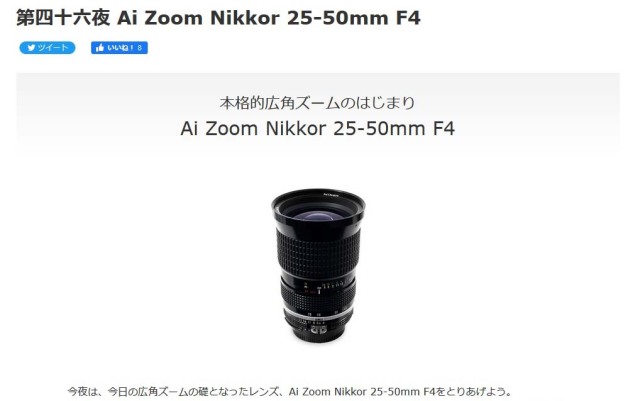Click the 第四十六夜 text in the title
Viewport: 640px width, 401px height.
coord(63,18)
